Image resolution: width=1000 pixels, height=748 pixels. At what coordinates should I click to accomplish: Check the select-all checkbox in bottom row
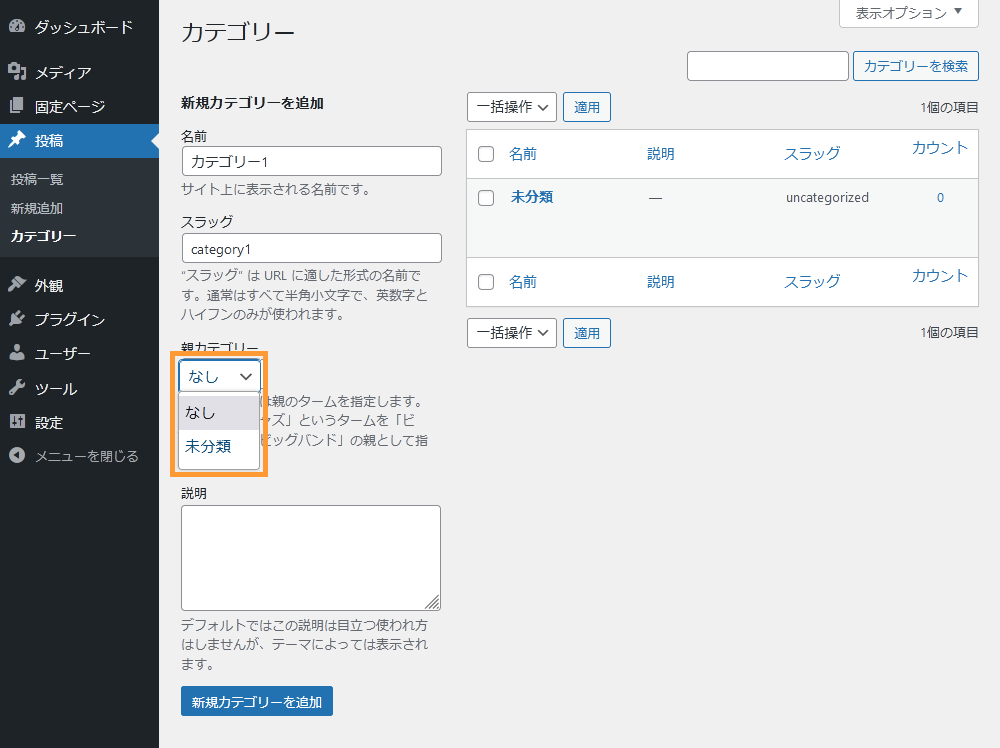point(486,281)
